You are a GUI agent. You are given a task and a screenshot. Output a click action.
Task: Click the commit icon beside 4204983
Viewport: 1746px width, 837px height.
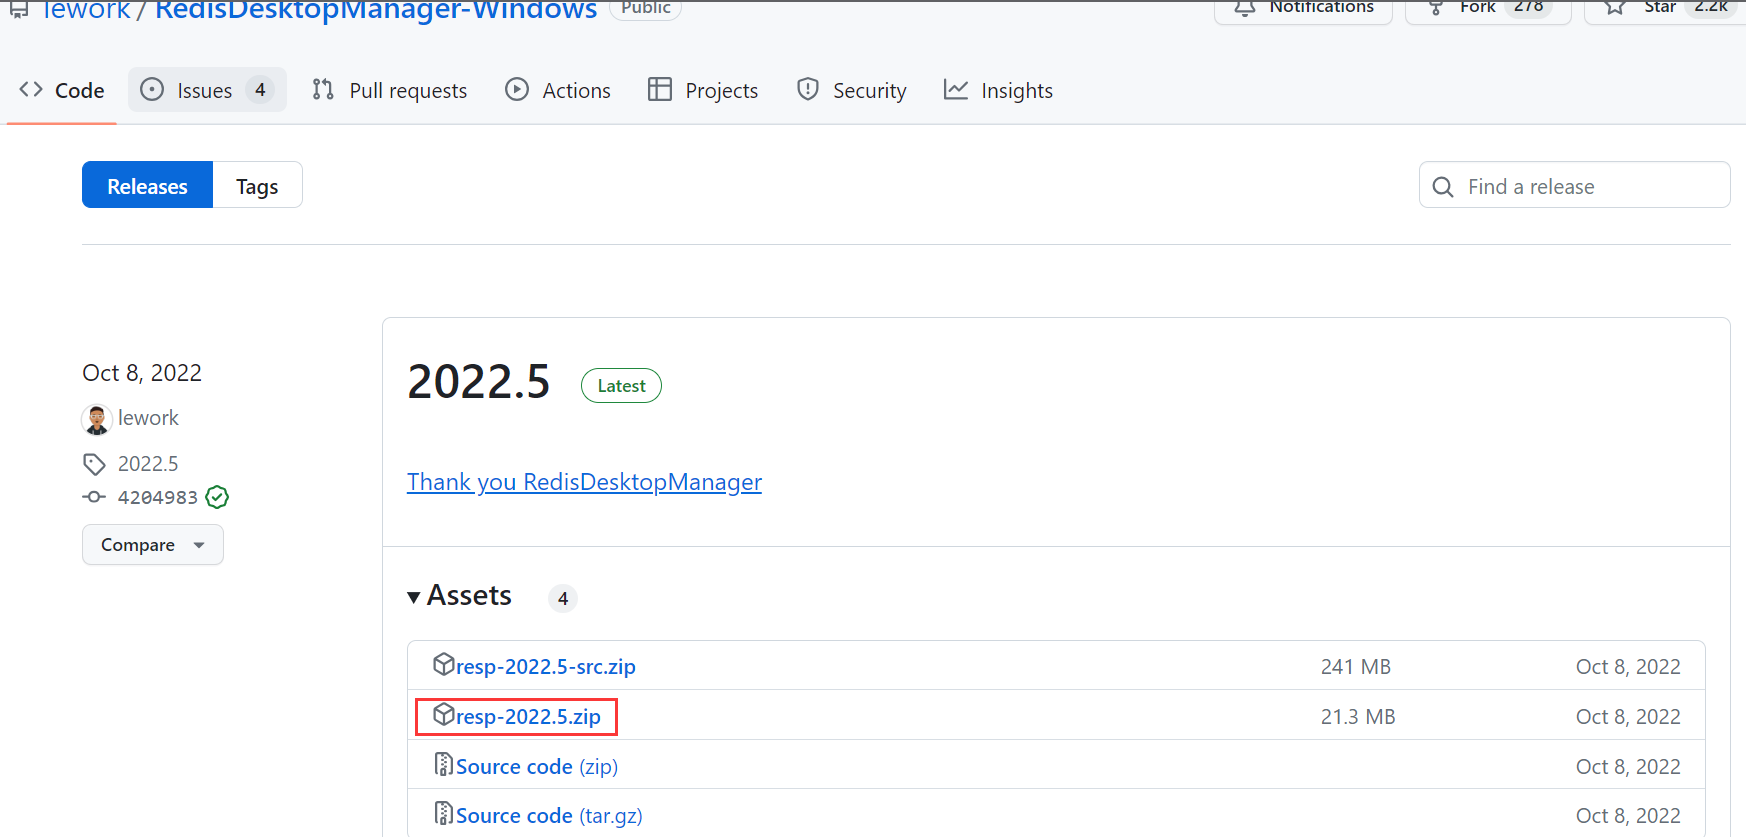[94, 497]
